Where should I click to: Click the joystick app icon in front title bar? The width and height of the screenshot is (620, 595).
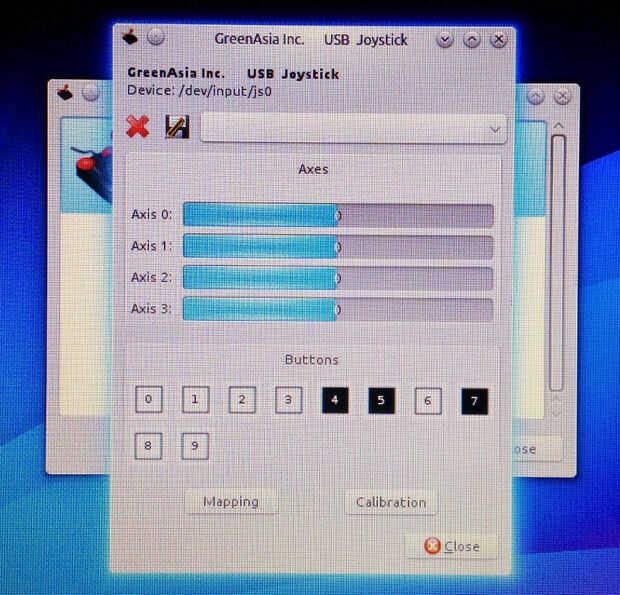130,37
